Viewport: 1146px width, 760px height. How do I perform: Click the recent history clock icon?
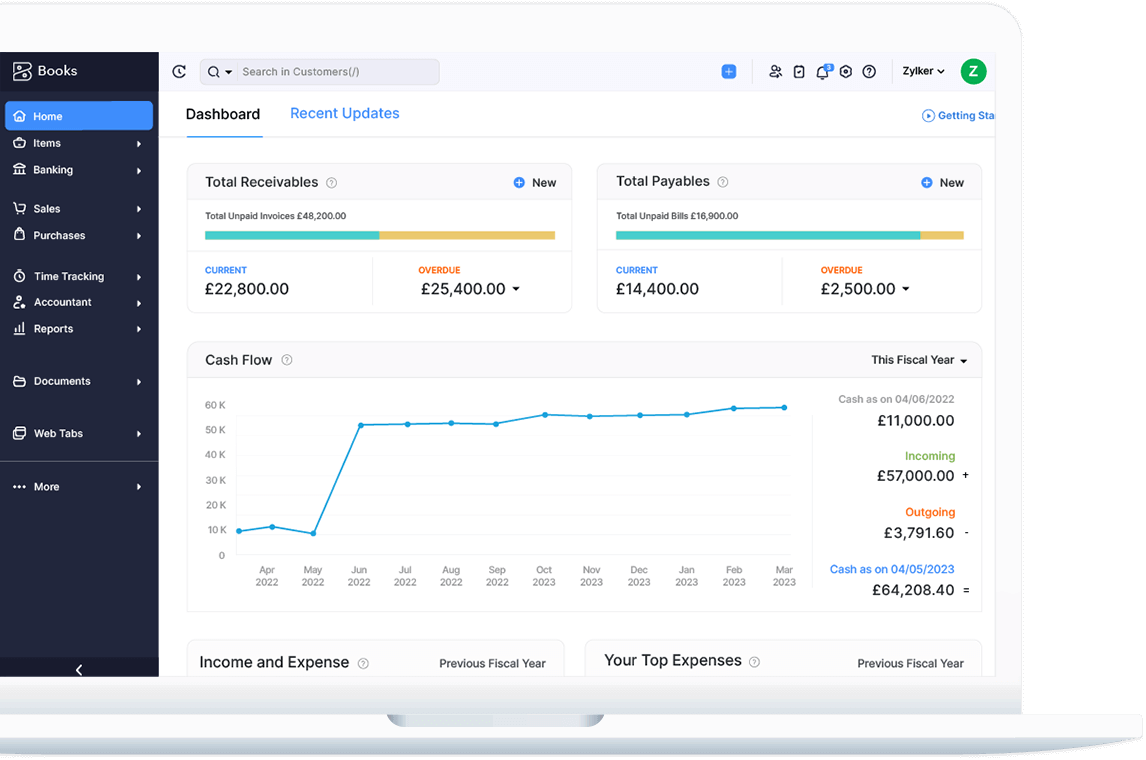179,71
